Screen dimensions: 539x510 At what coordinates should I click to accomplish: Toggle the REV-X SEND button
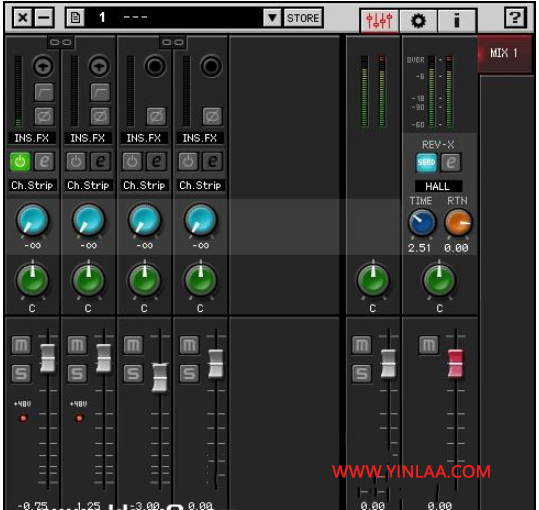[426, 162]
